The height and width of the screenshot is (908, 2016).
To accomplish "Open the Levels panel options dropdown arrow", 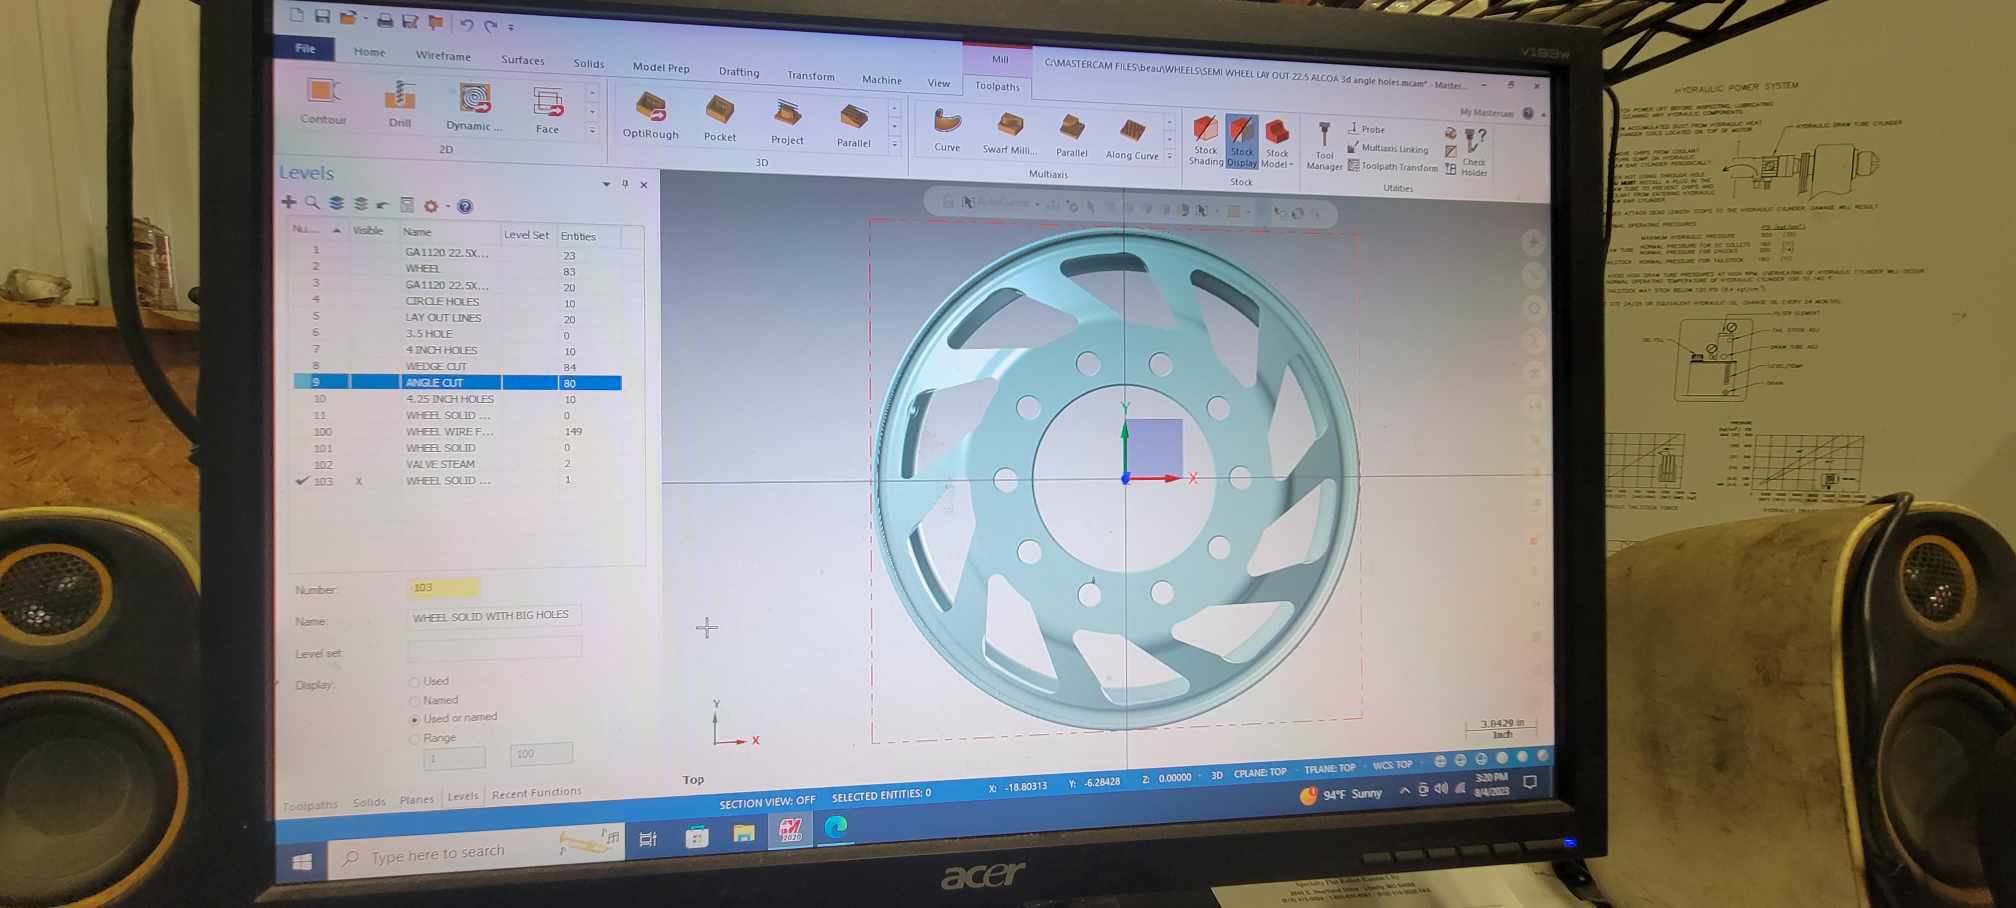I will pos(606,184).
